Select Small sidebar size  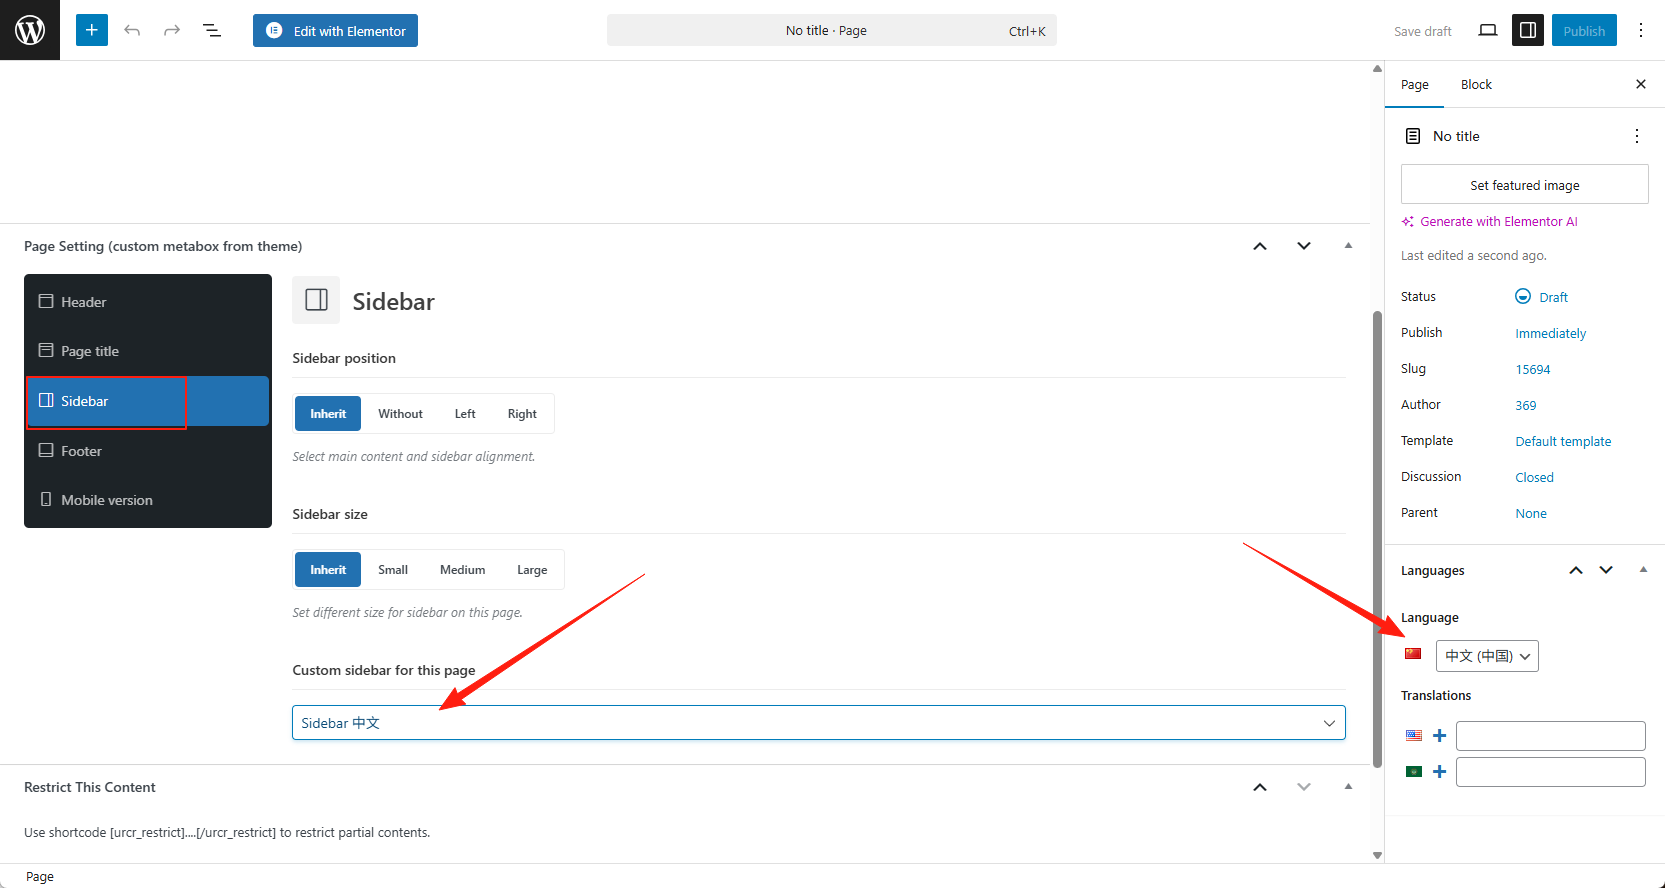click(393, 570)
